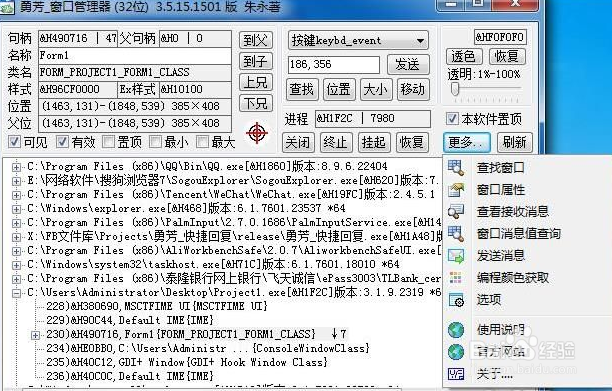This screenshot has width=612, height=391.
Task: Click the 名称 field containing Form1
Action: coord(135,55)
